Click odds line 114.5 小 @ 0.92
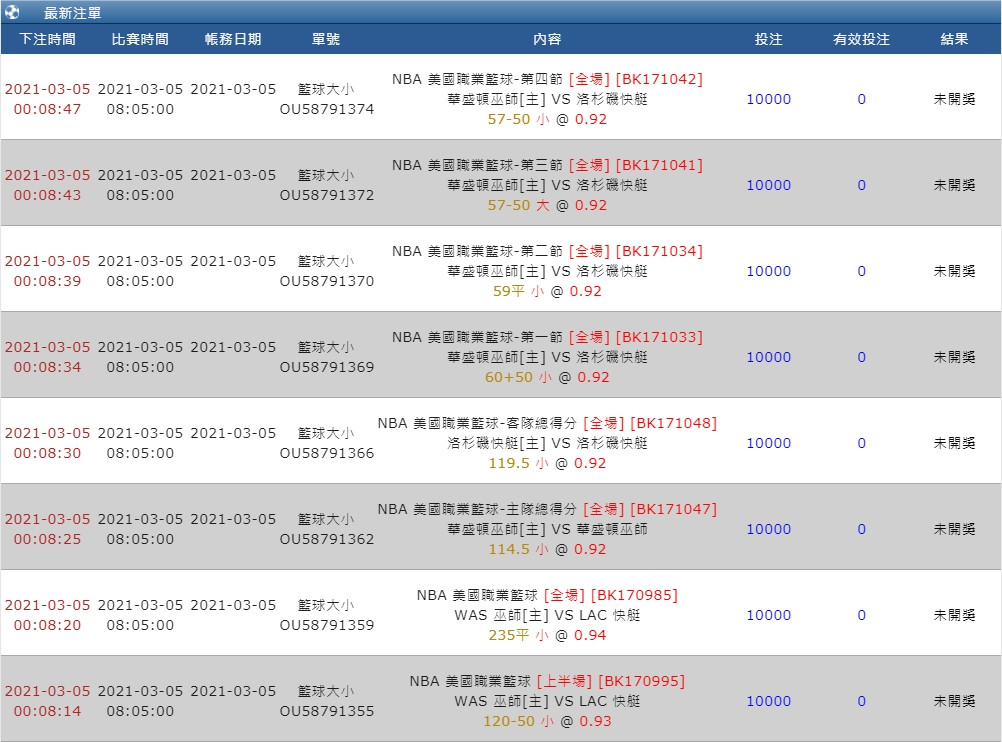This screenshot has width=1002, height=742. coord(547,549)
